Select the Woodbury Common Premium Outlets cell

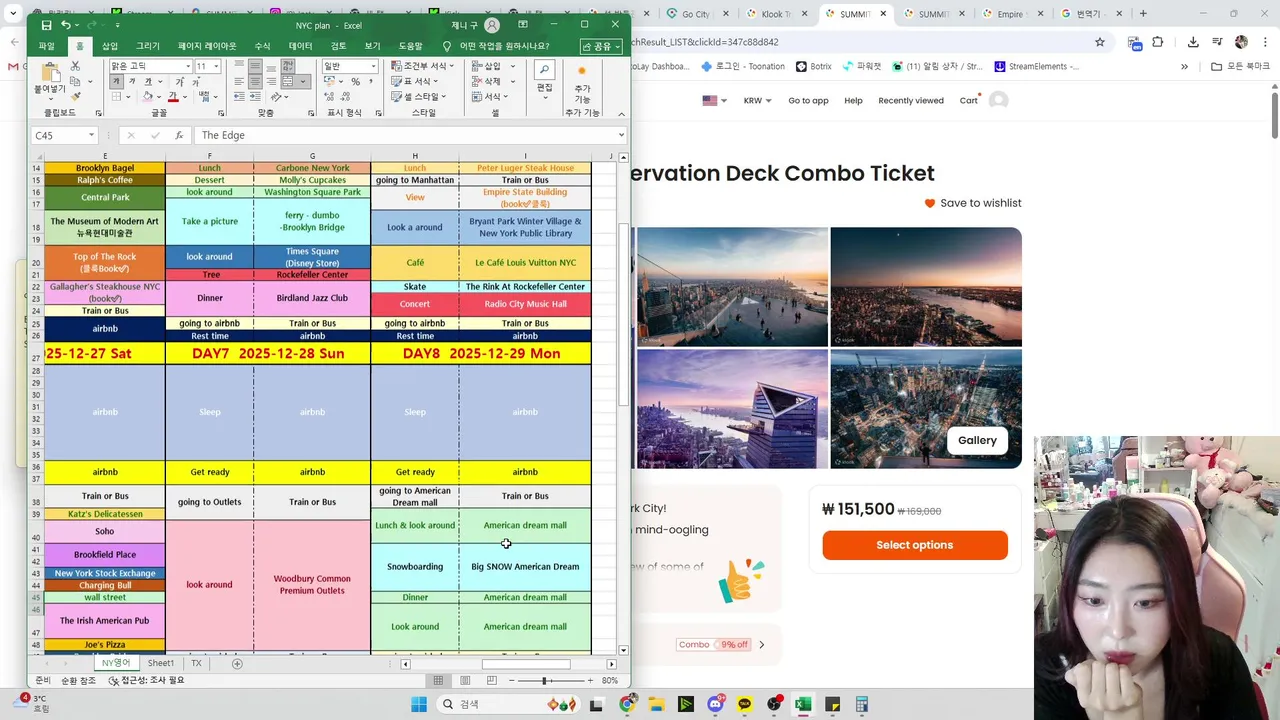pyautogui.click(x=312, y=585)
